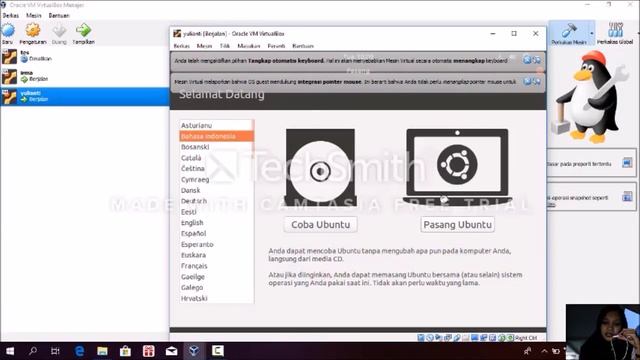Click the Pasang Ubuntu button

458,224
